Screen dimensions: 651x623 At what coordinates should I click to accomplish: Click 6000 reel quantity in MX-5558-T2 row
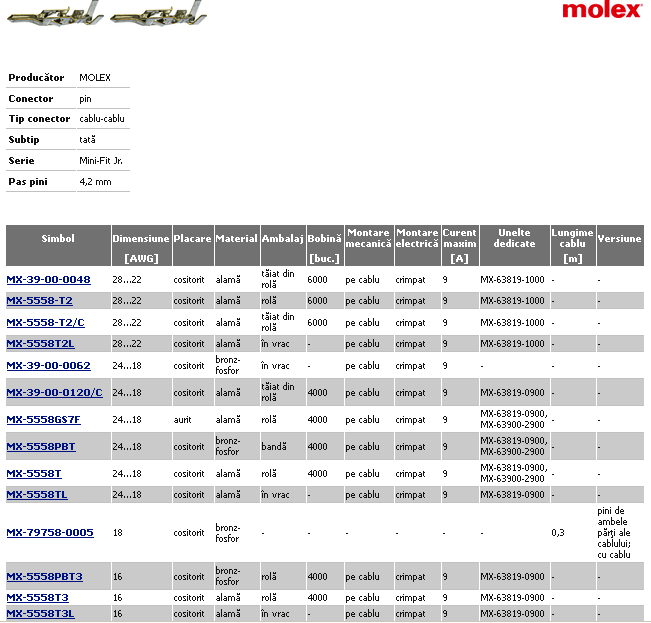coord(318,301)
